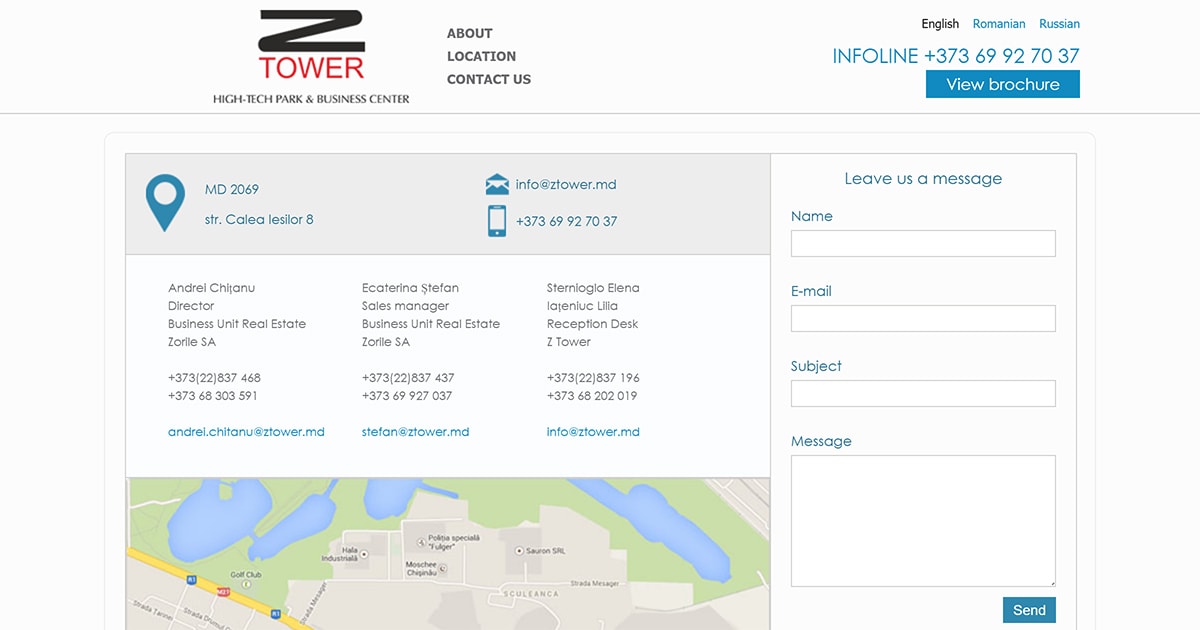The image size is (1200, 630).
Task: Open the ABOUT menu item
Action: [x=469, y=33]
